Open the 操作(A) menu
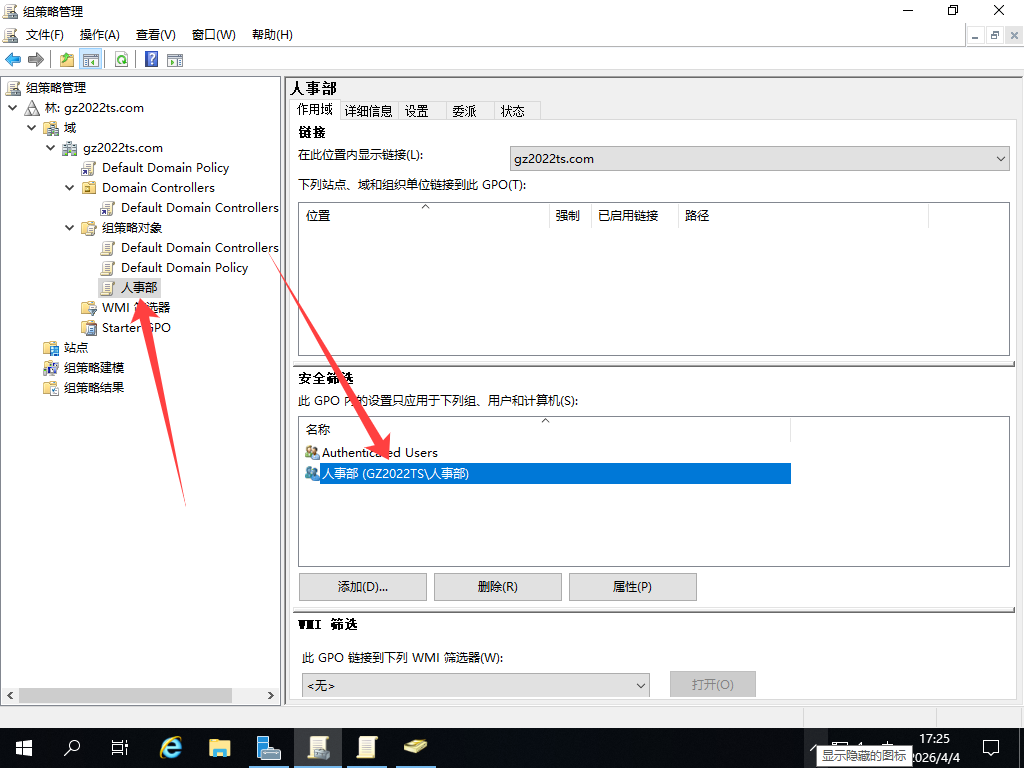Screen dimensions: 1024x768 (99, 35)
